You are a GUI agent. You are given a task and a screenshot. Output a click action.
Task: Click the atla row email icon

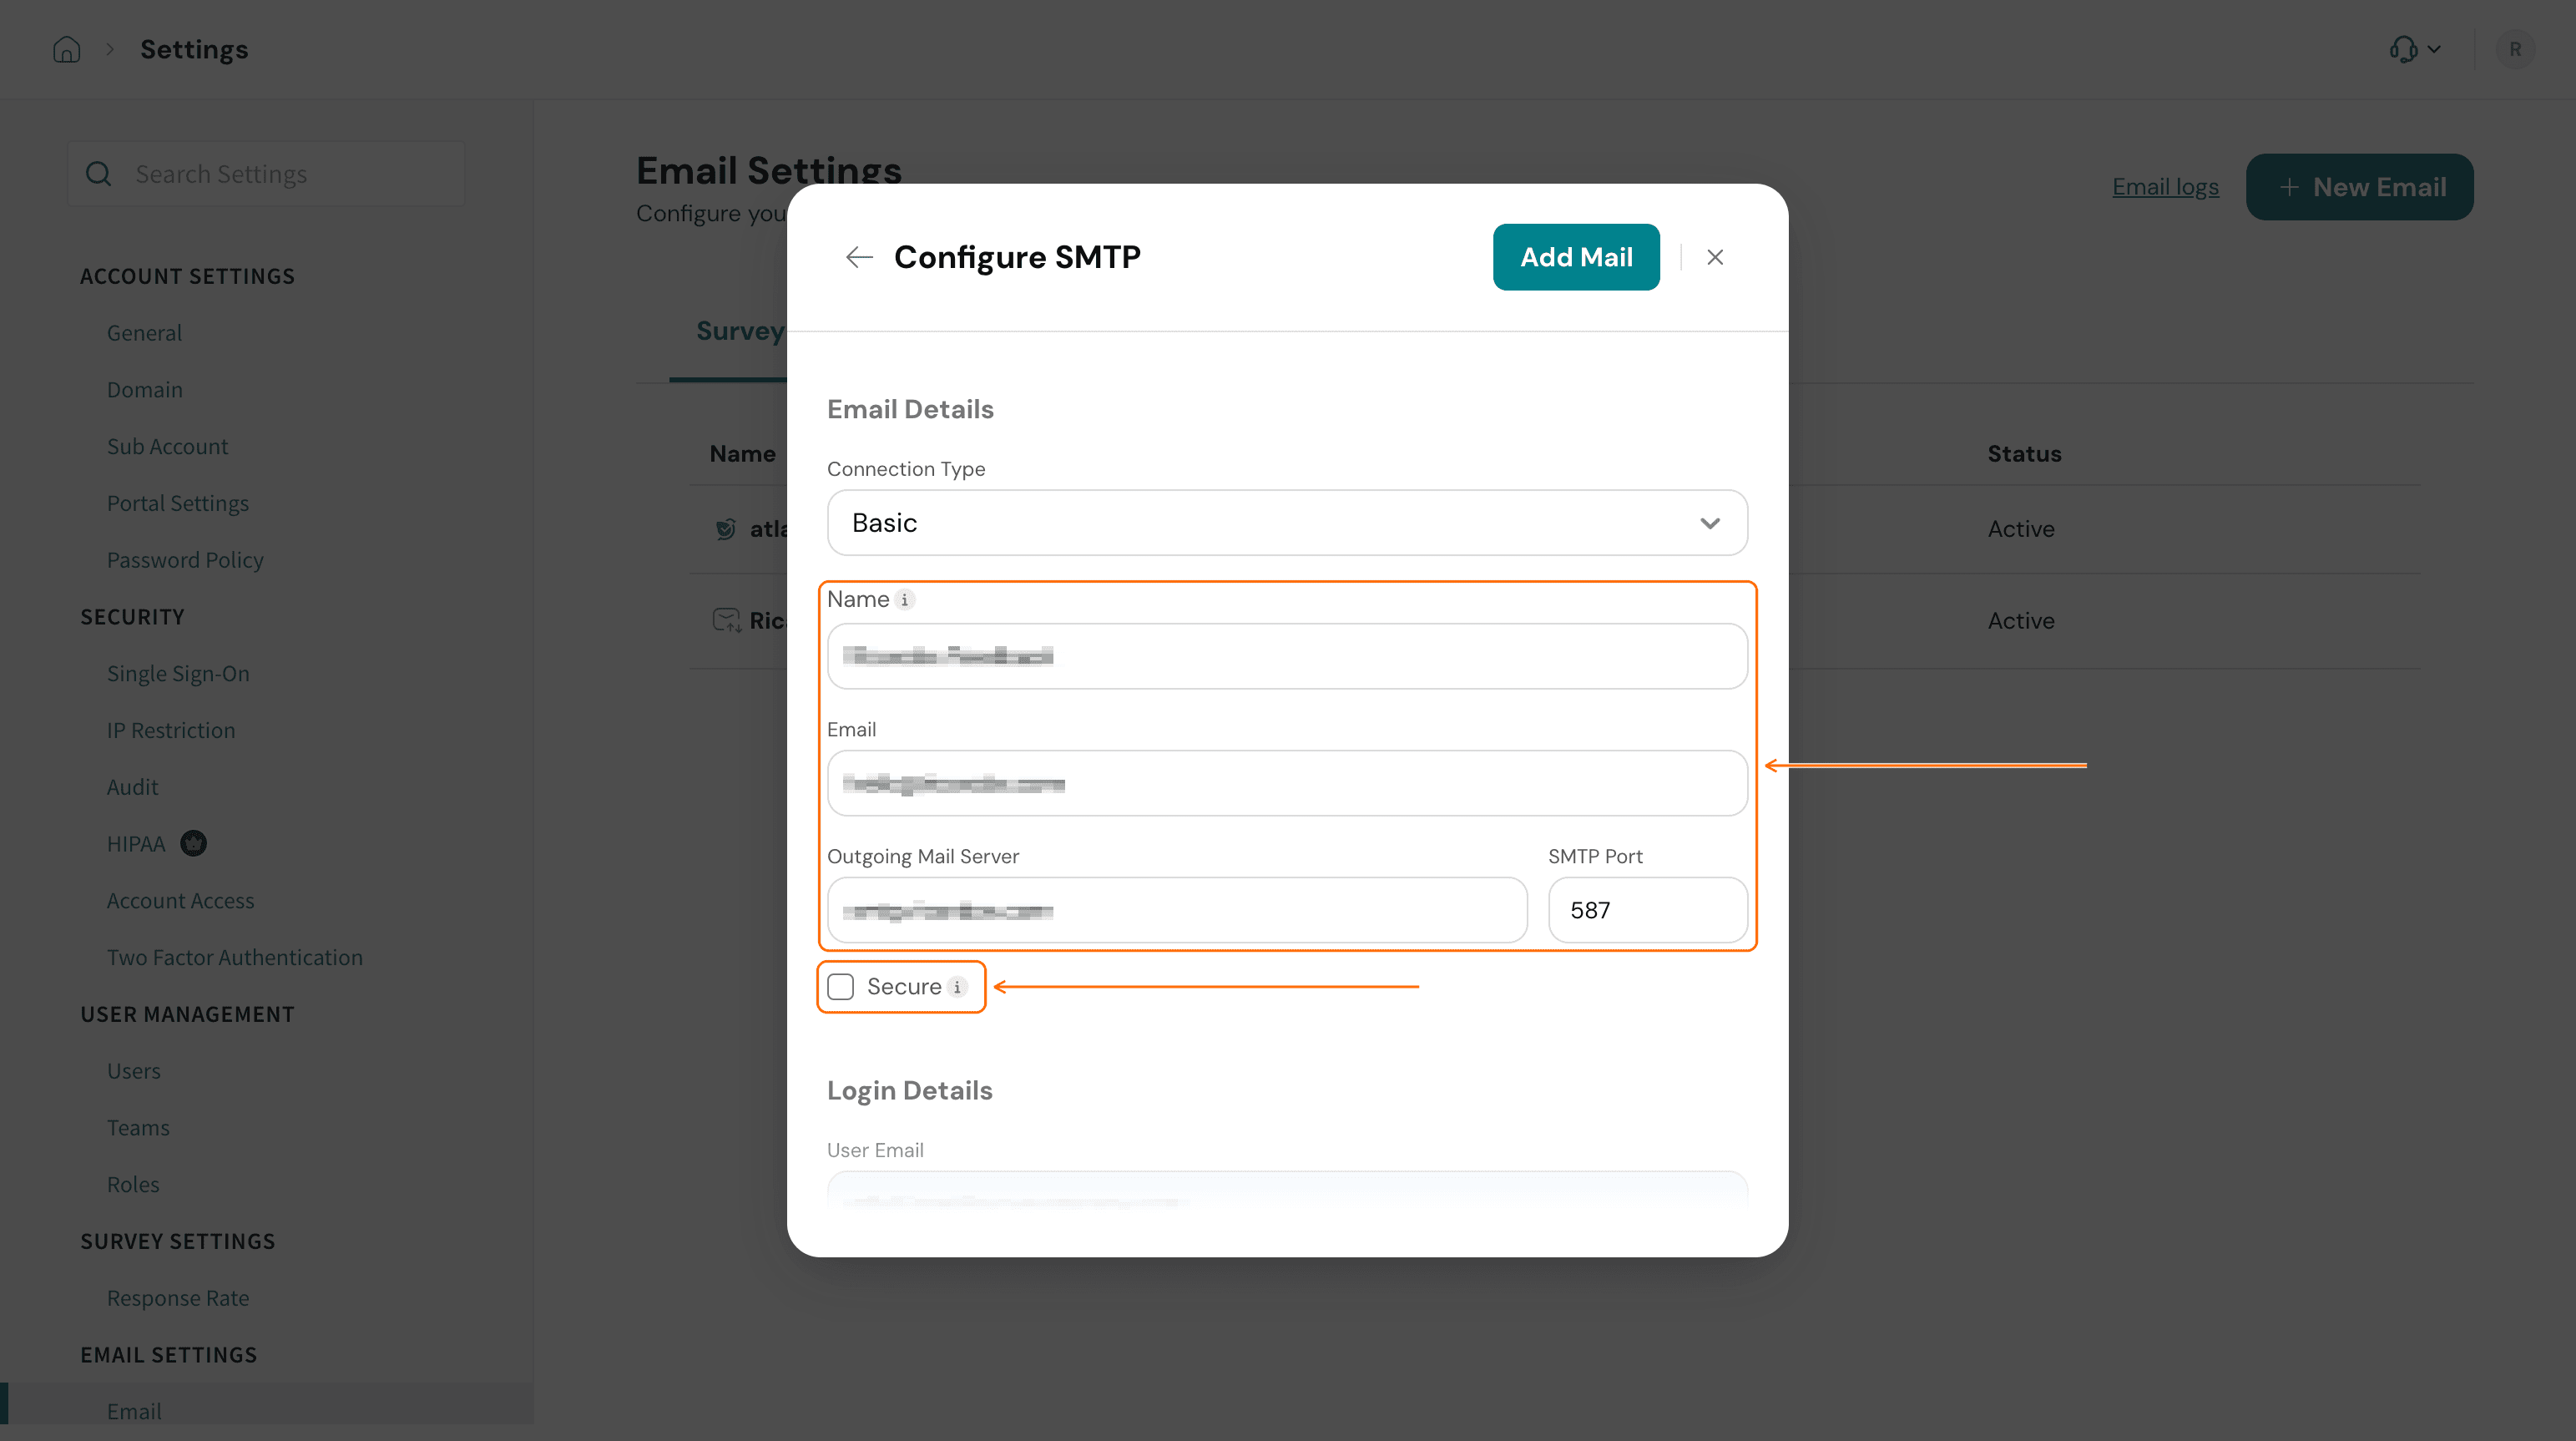(x=725, y=529)
